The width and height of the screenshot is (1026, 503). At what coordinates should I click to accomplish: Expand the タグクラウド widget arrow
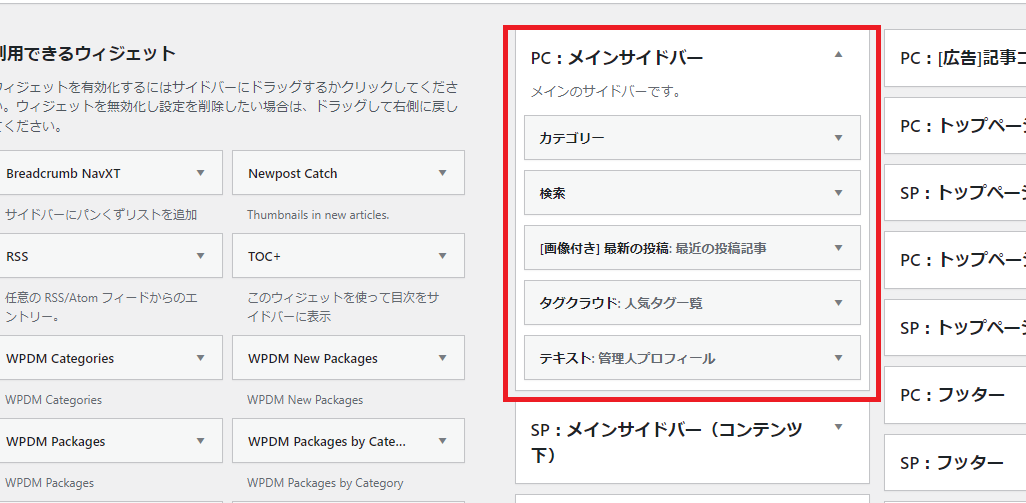click(x=838, y=303)
